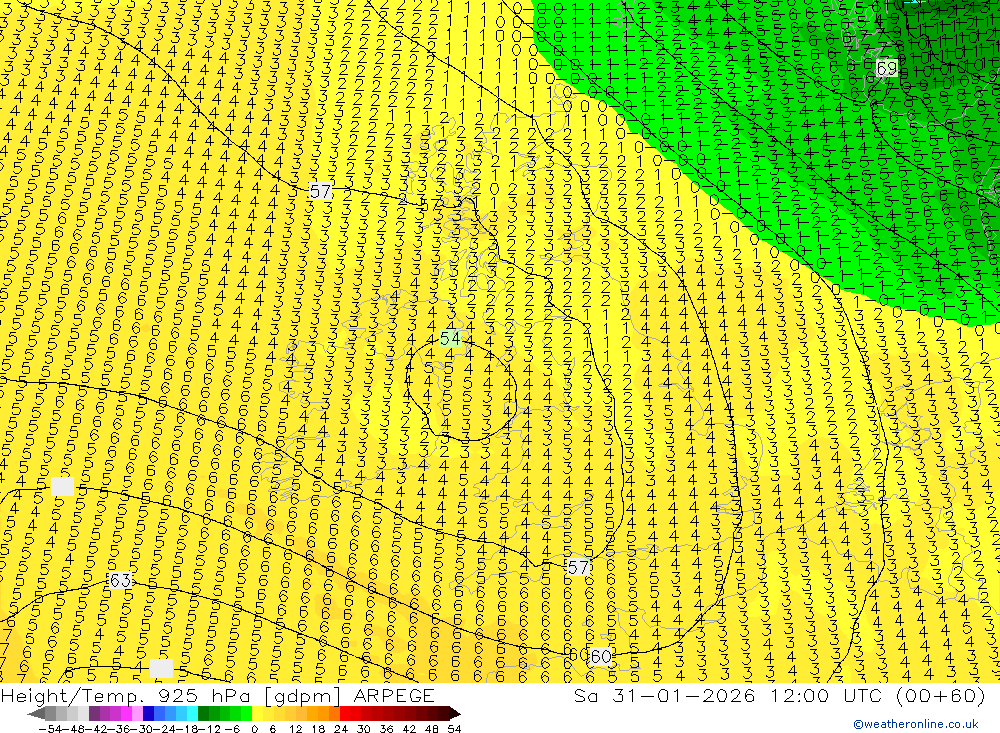Click the 63 contour label box
This screenshot has height=733, width=1000.
coord(121,581)
